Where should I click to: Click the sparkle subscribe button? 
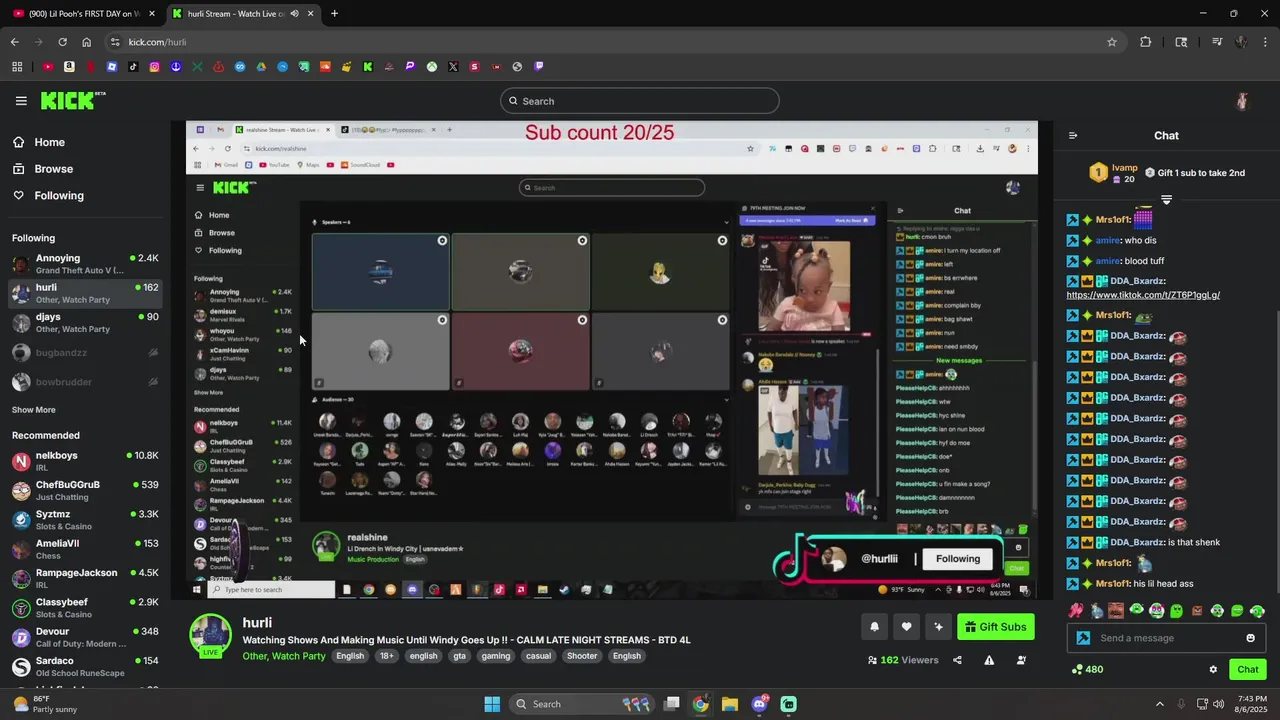(938, 627)
